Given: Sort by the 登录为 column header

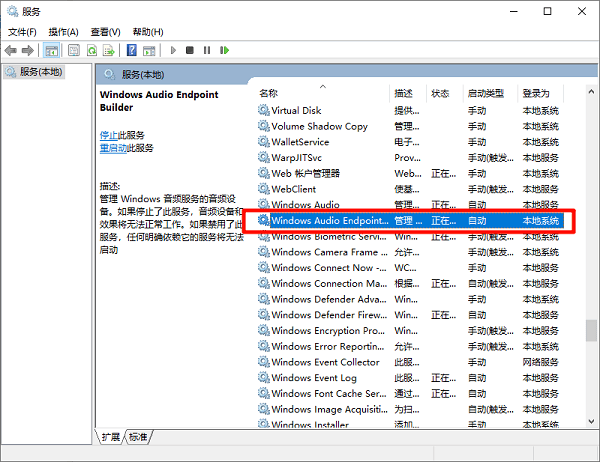Looking at the screenshot, I should tap(541, 93).
